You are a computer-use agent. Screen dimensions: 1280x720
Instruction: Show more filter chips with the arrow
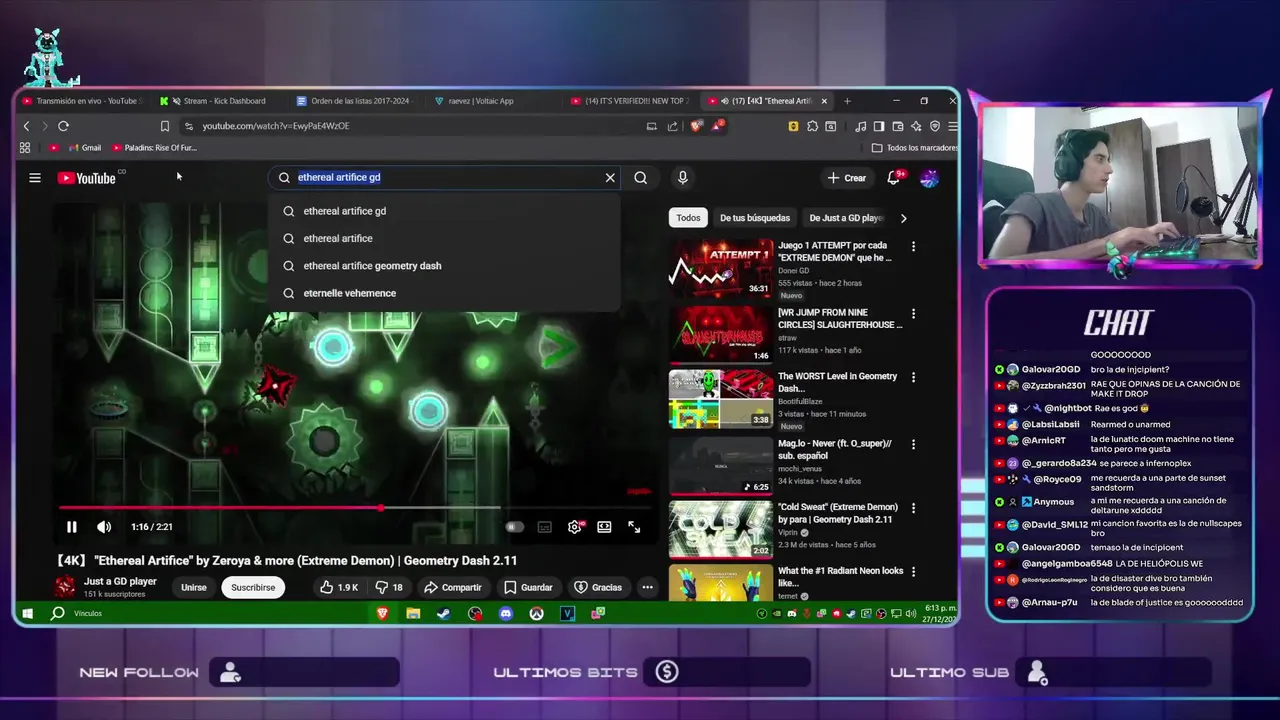(904, 218)
